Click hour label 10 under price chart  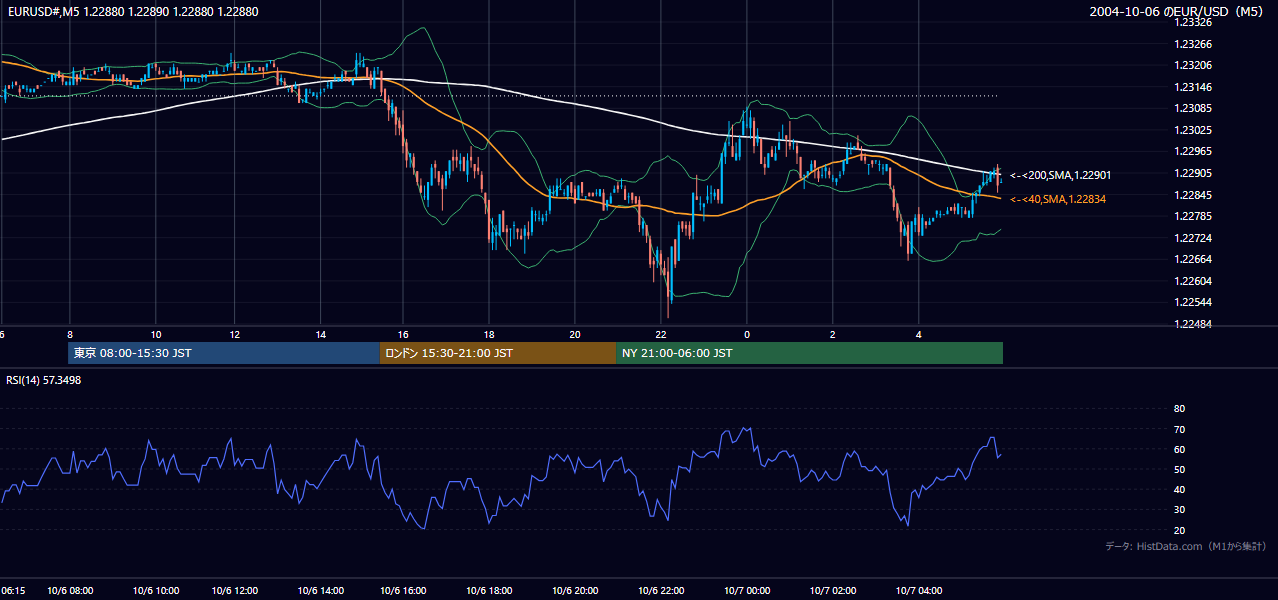156,334
